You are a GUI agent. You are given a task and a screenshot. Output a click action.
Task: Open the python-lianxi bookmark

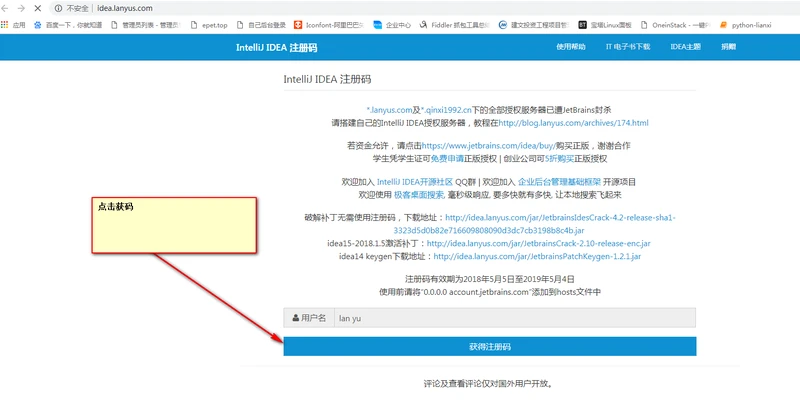pyautogui.click(x=745, y=24)
